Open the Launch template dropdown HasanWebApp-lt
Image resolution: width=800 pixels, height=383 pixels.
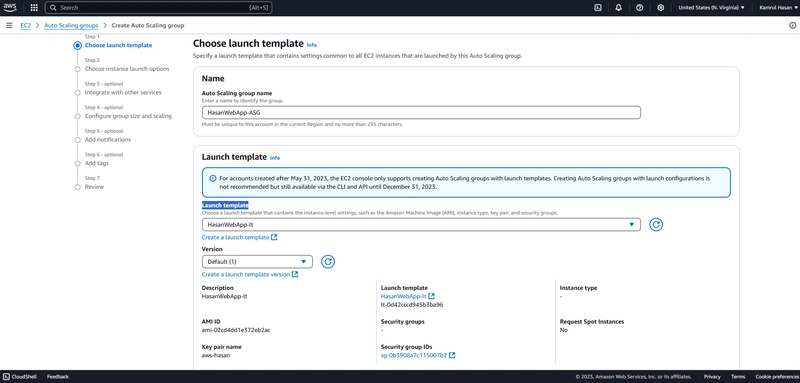coord(421,224)
